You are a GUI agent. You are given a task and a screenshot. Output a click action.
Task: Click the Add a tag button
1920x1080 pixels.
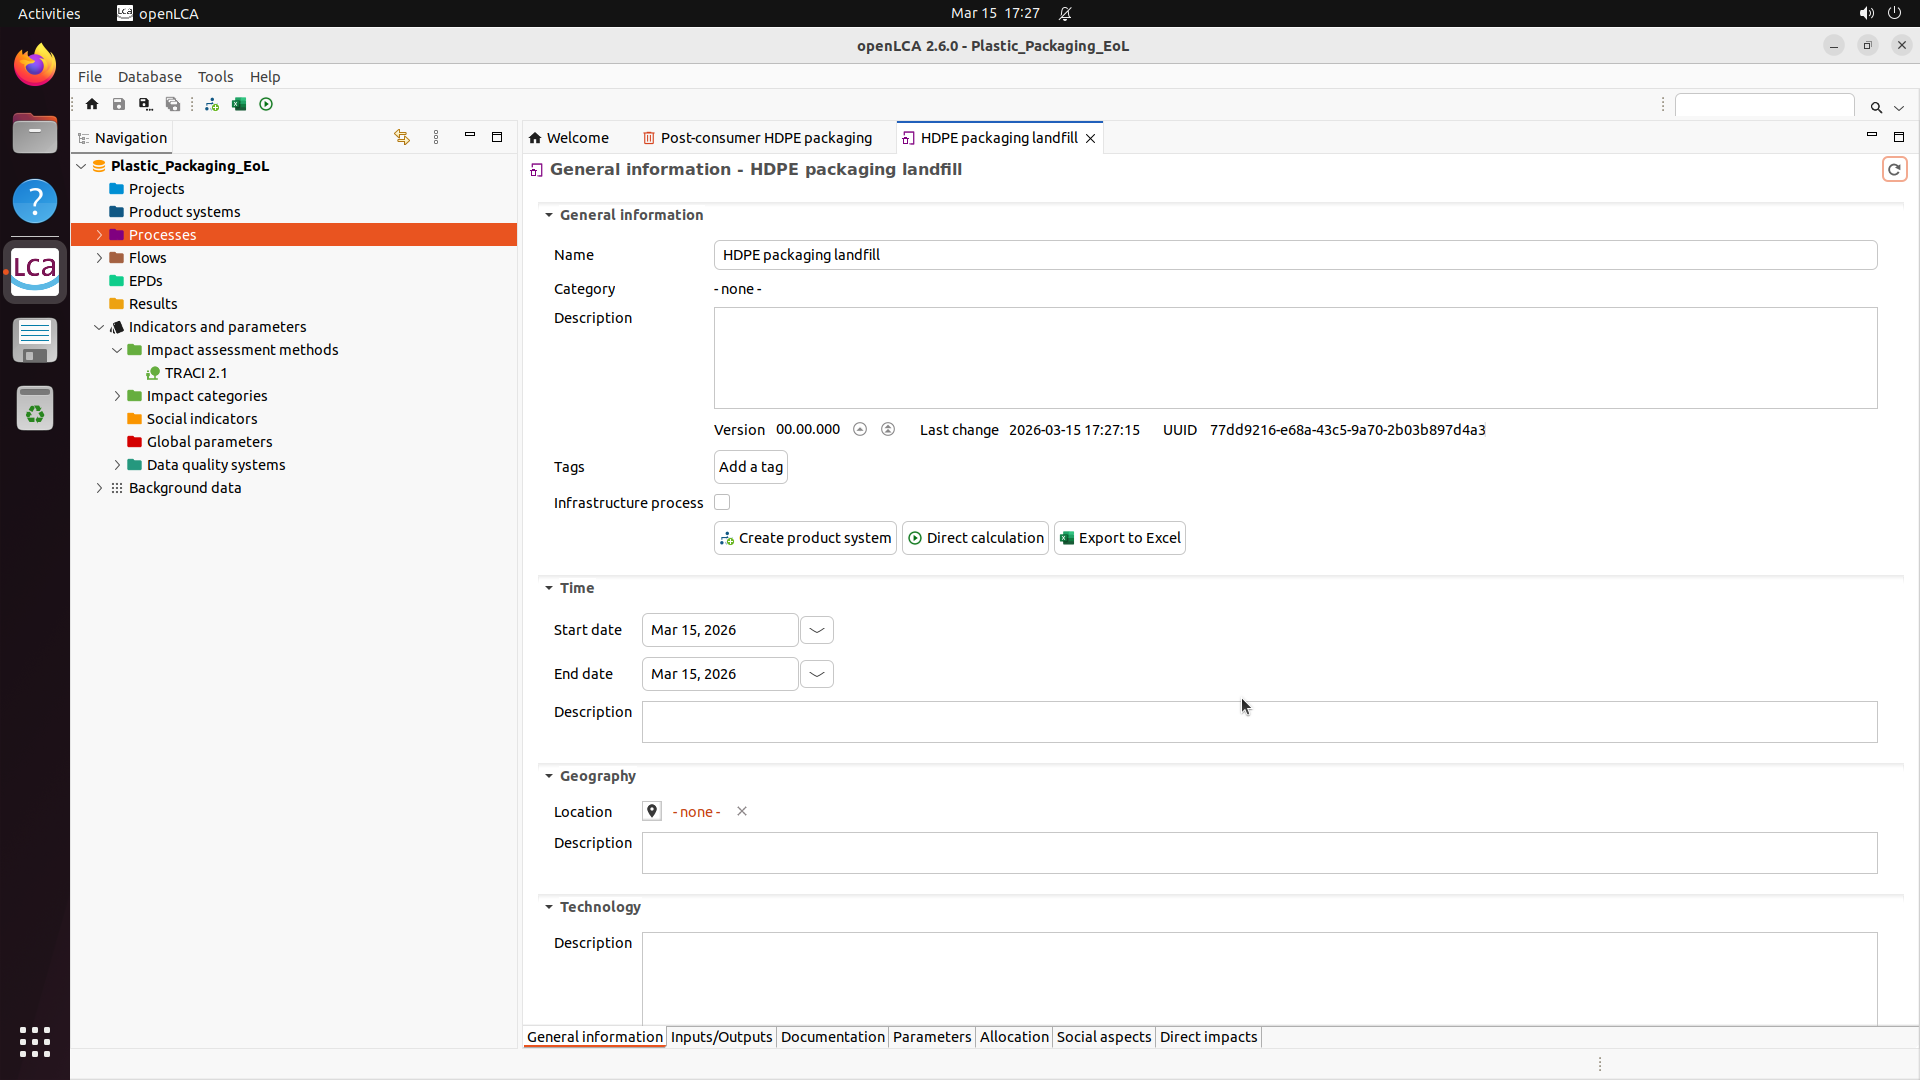coord(750,467)
